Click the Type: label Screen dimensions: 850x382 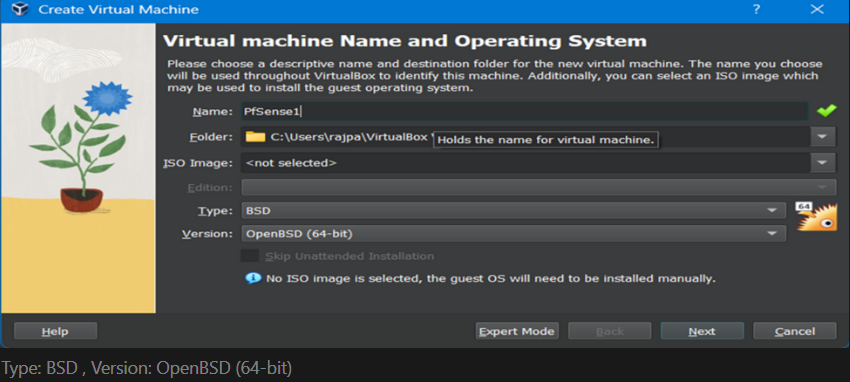coord(215,211)
